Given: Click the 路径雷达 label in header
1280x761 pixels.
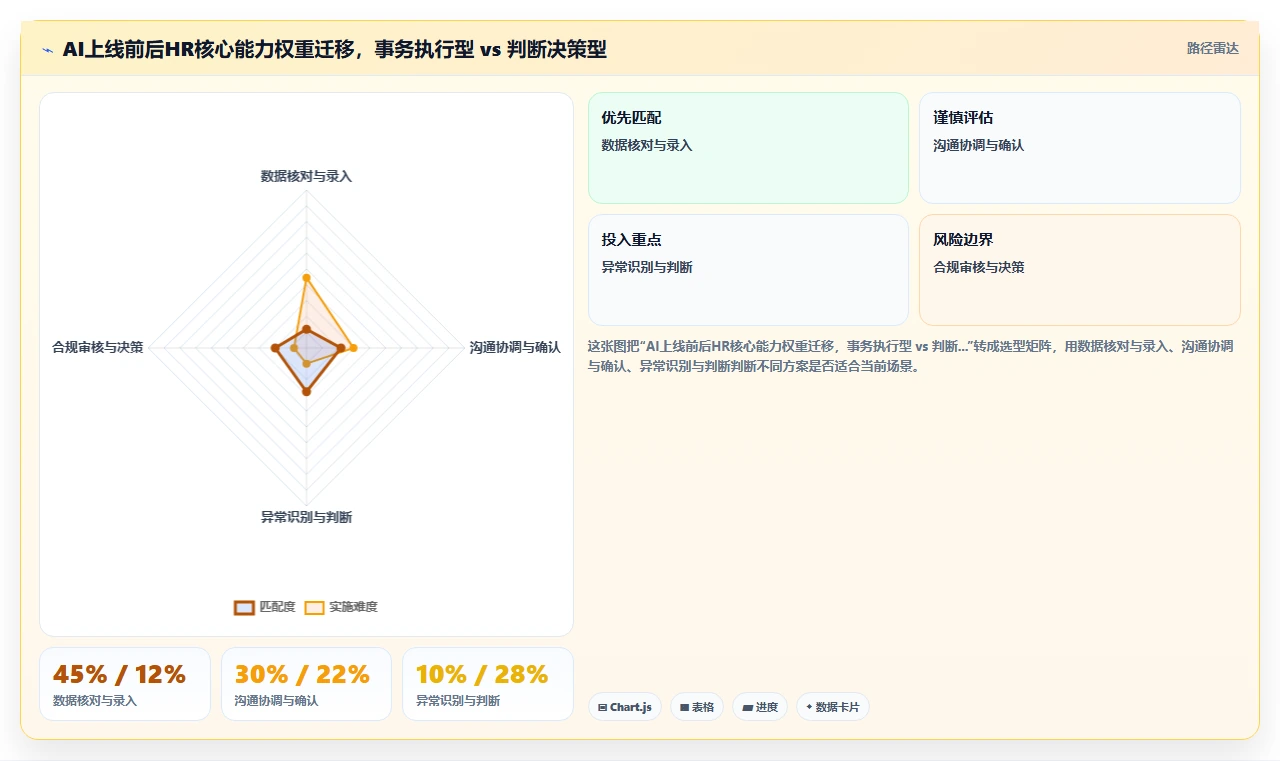Looking at the screenshot, I should pos(1212,48).
